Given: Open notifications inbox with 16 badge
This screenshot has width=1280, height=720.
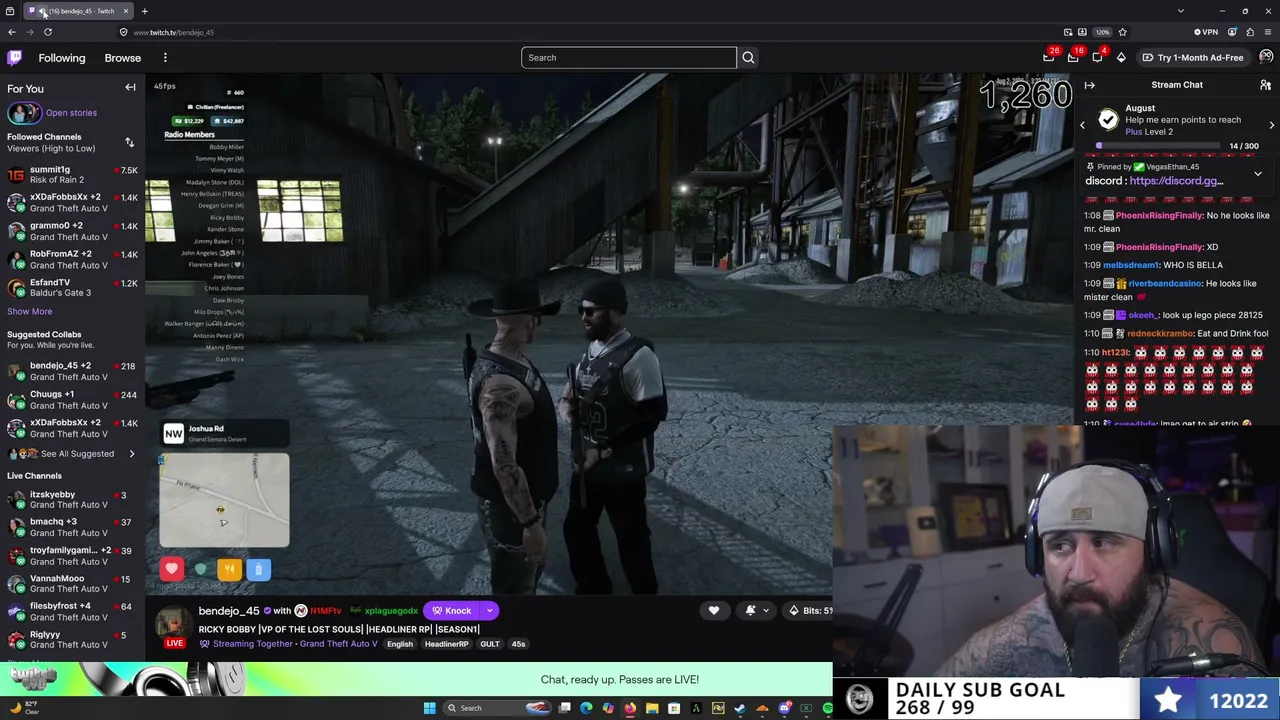Looking at the screenshot, I should [1073, 58].
